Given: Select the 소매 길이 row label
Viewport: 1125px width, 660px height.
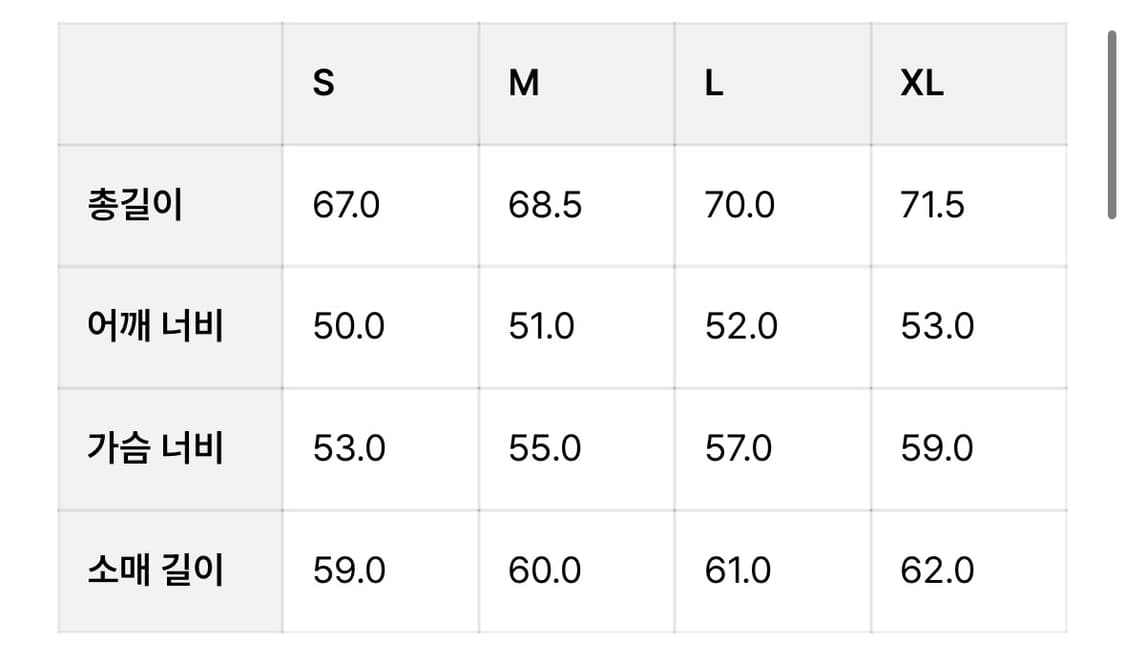Looking at the screenshot, I should (x=155, y=570).
